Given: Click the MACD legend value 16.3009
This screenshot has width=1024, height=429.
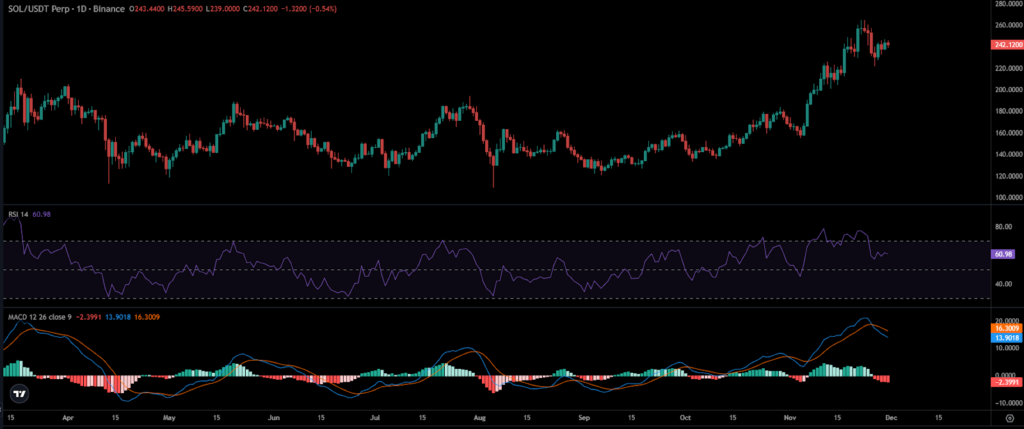Looking at the screenshot, I should tap(146, 317).
